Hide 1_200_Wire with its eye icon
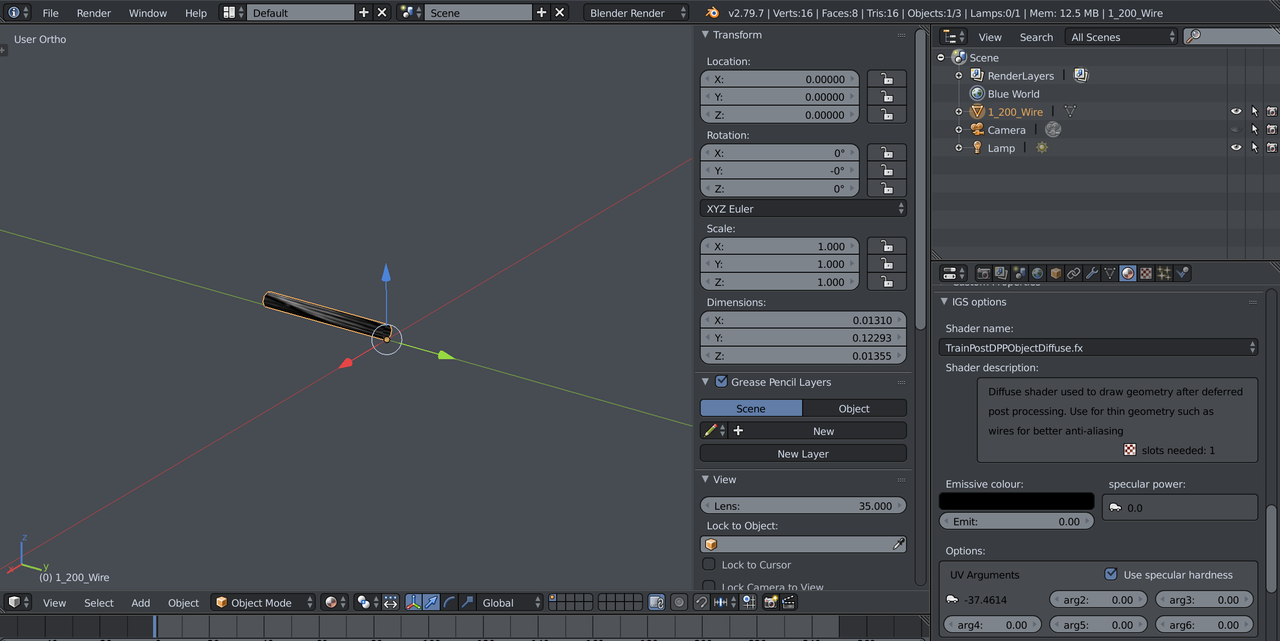The image size is (1280, 641). coord(1236,112)
